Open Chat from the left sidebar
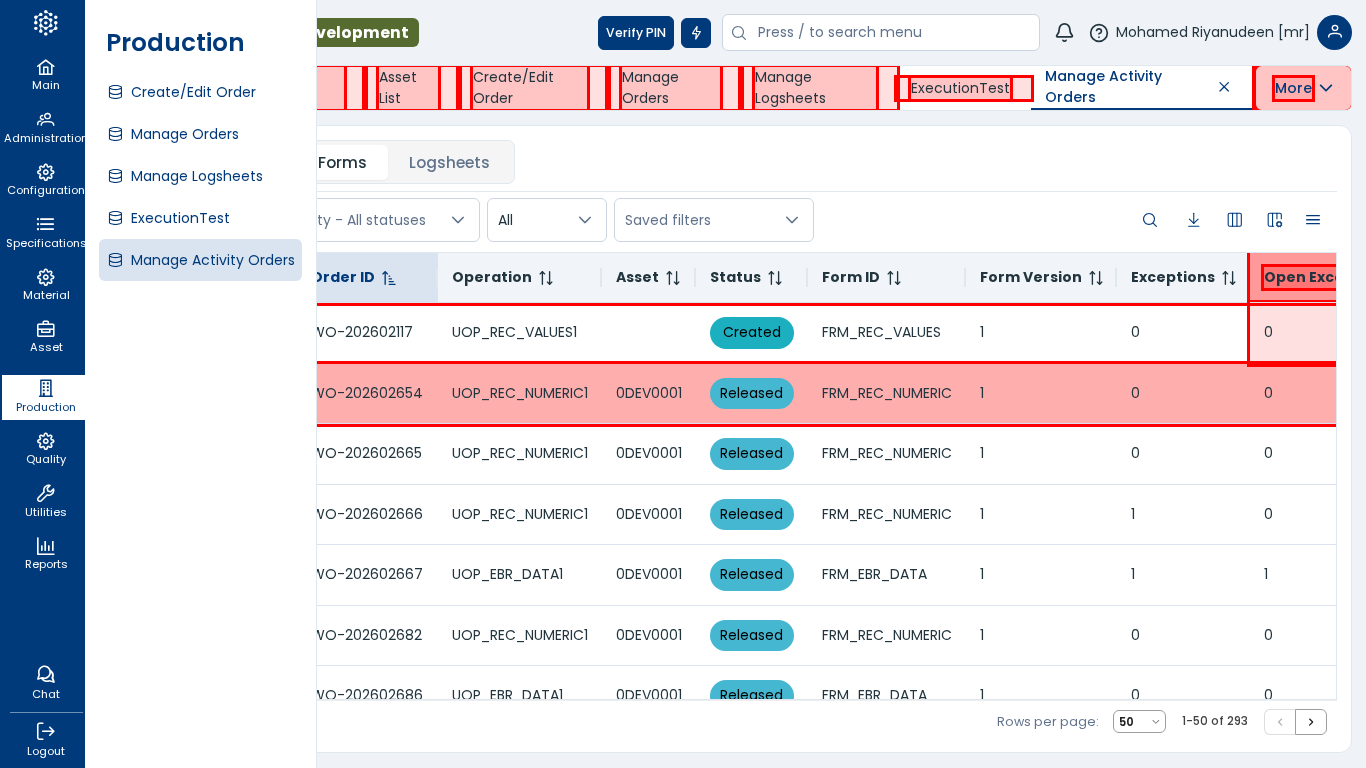 coord(45,682)
